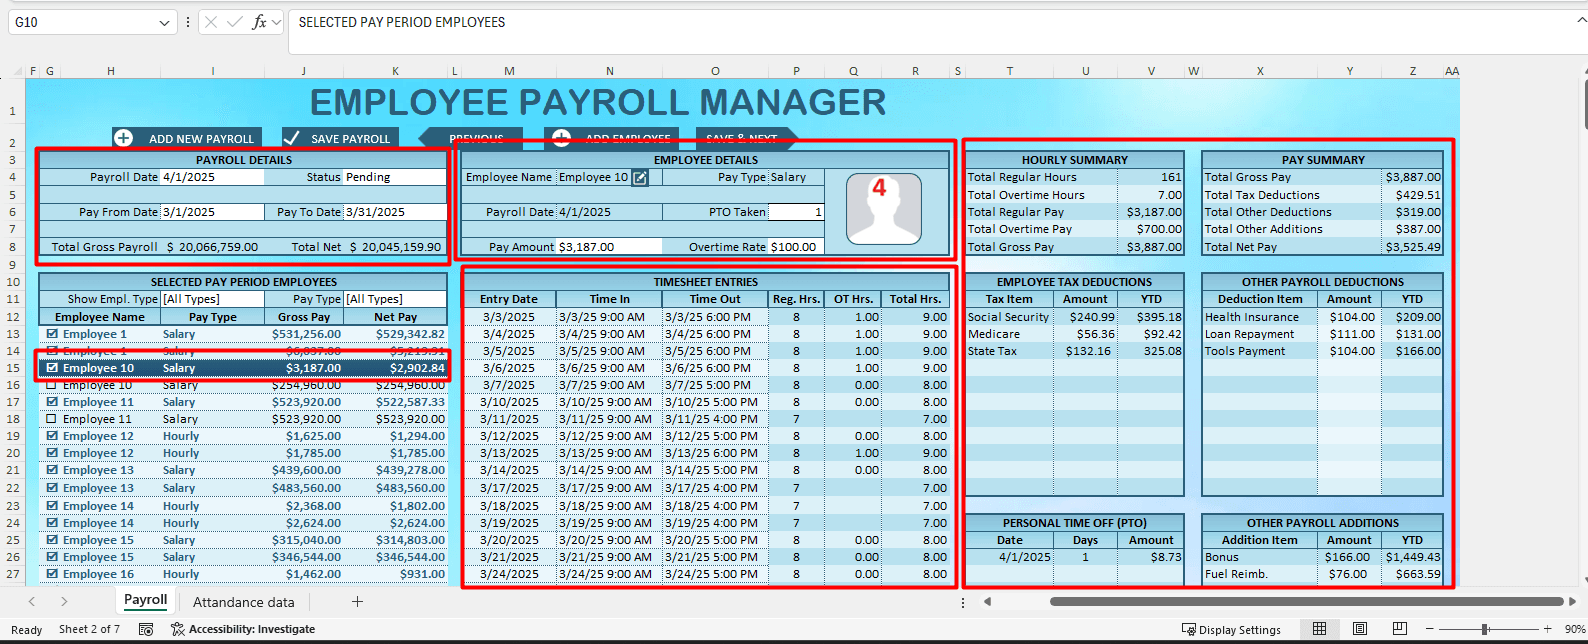Toggle checkbox for Employee 16 $1,462.00 row
Image resolution: width=1588 pixels, height=644 pixels.
[52, 574]
